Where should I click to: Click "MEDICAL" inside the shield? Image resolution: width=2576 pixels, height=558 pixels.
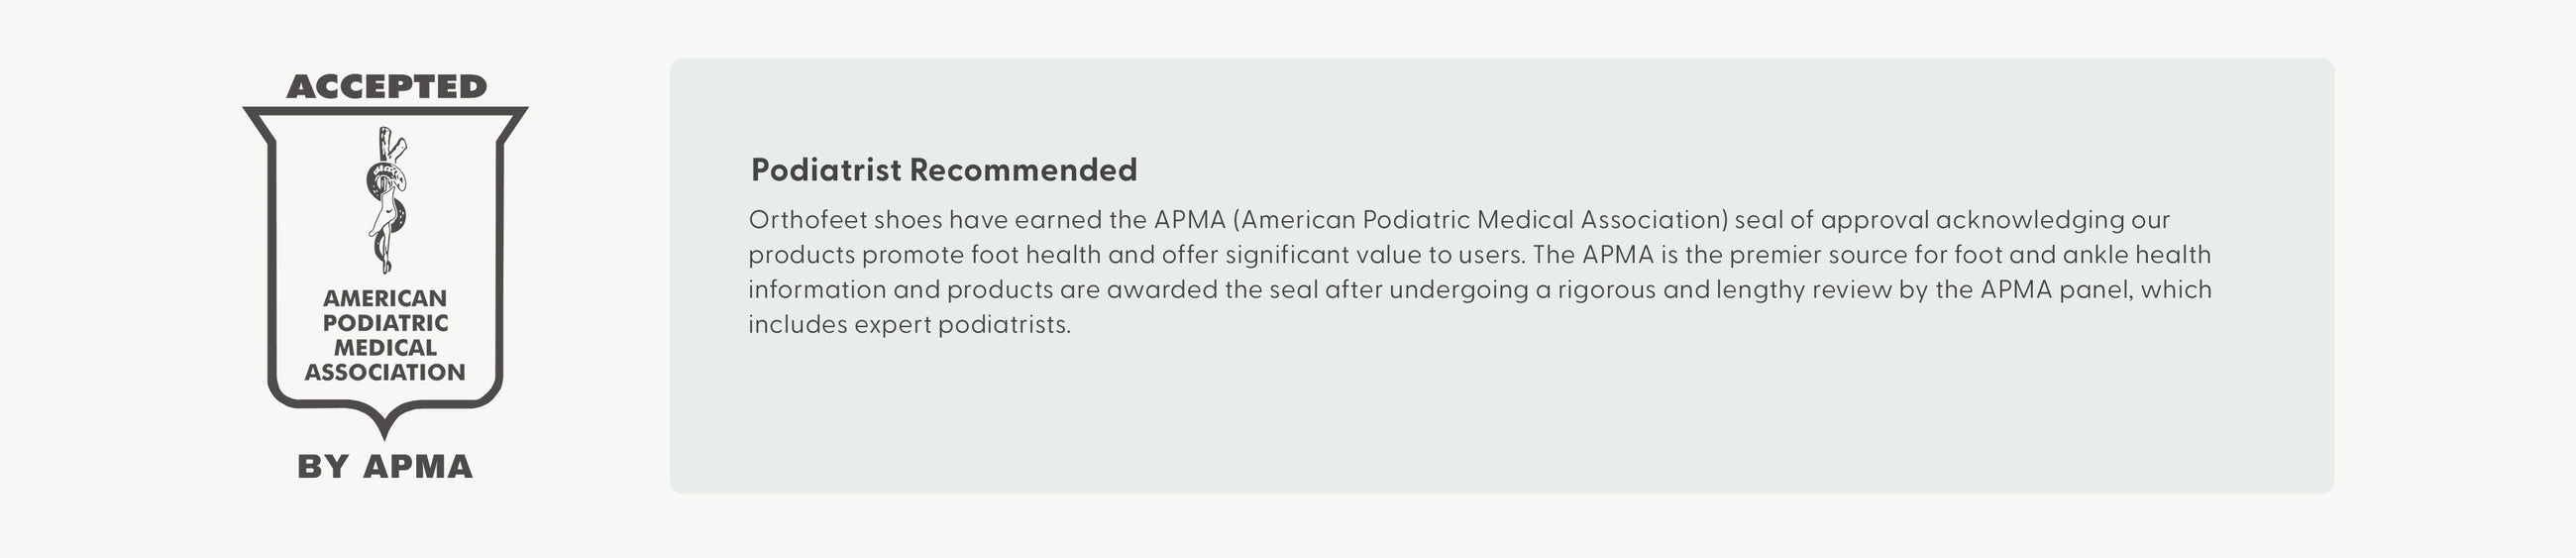pyautogui.click(x=385, y=348)
